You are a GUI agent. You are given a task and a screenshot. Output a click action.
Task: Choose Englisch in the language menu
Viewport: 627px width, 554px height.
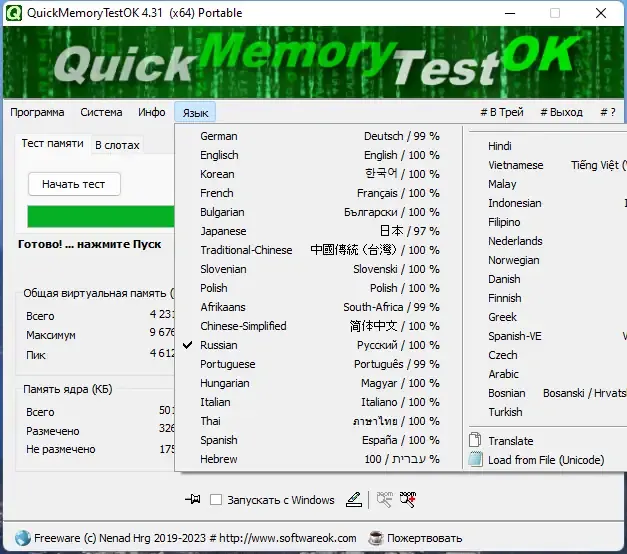319,155
